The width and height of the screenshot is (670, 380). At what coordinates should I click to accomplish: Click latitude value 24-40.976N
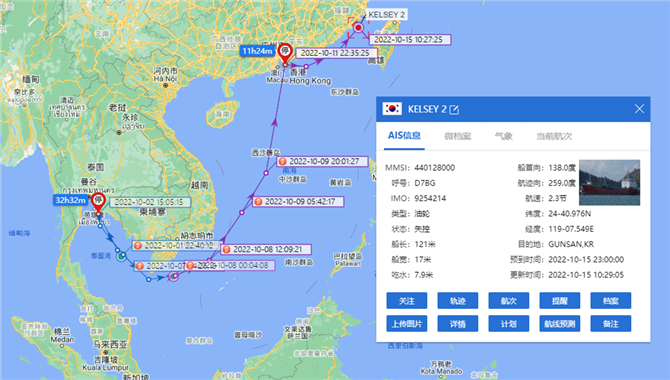[x=570, y=214]
